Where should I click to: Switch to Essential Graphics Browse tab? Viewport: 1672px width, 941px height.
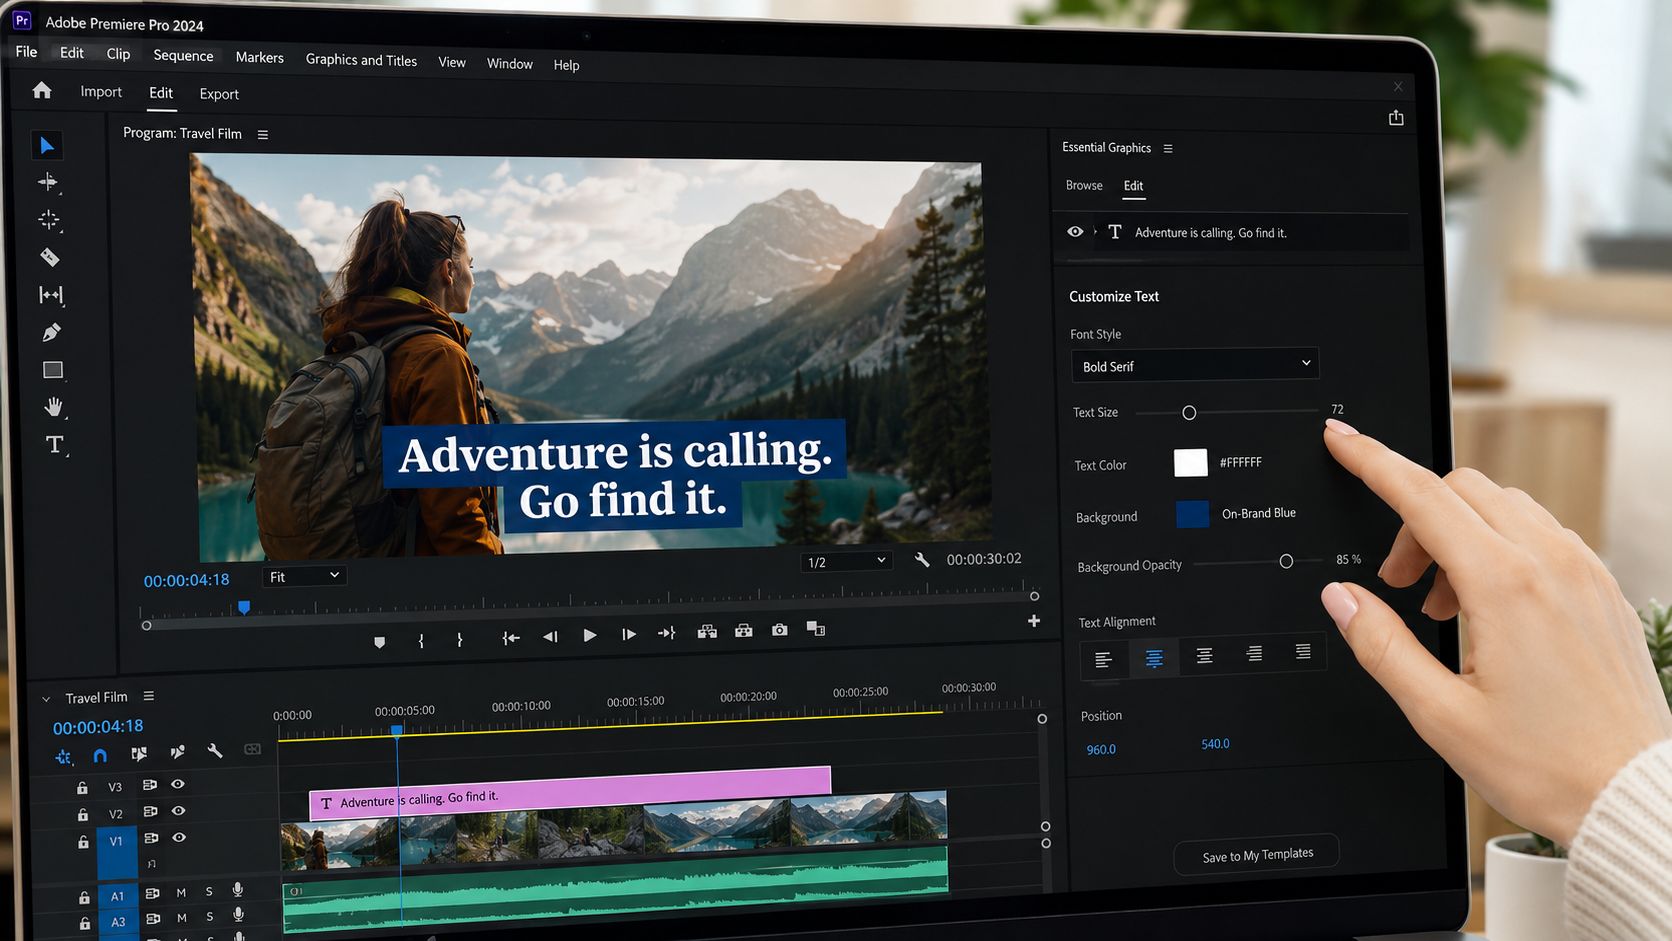1084,185
